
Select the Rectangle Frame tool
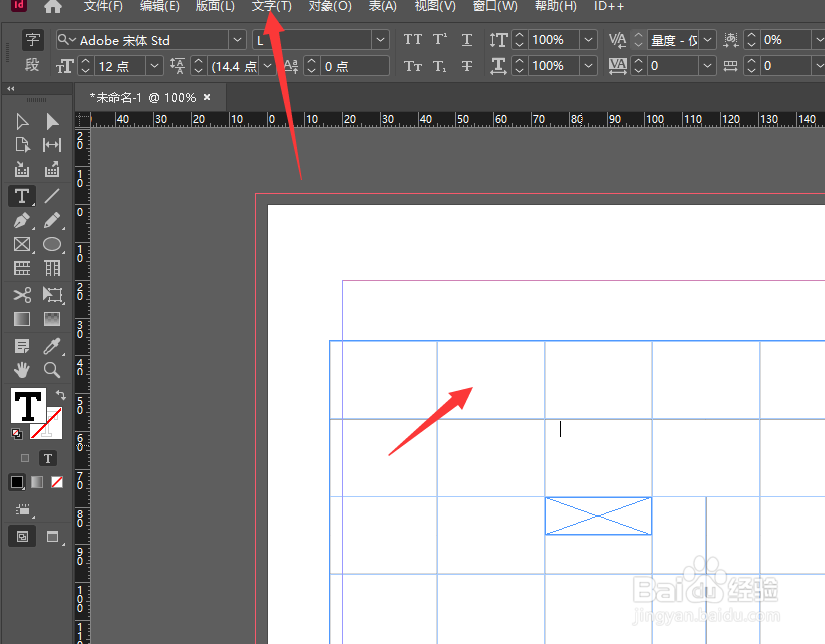click(22, 244)
